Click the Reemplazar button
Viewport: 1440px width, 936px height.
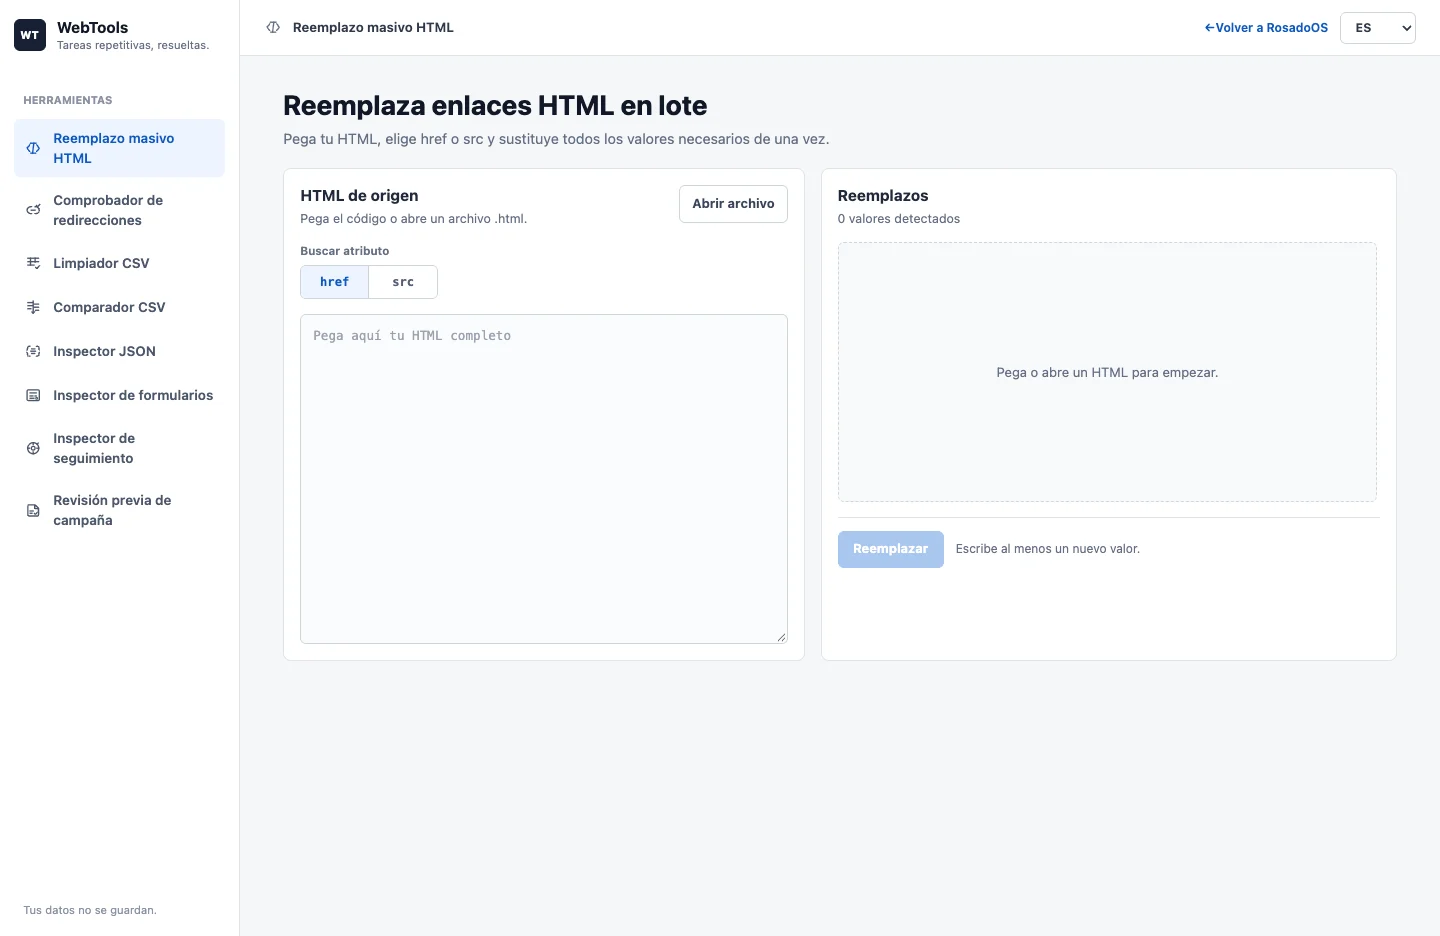point(890,549)
